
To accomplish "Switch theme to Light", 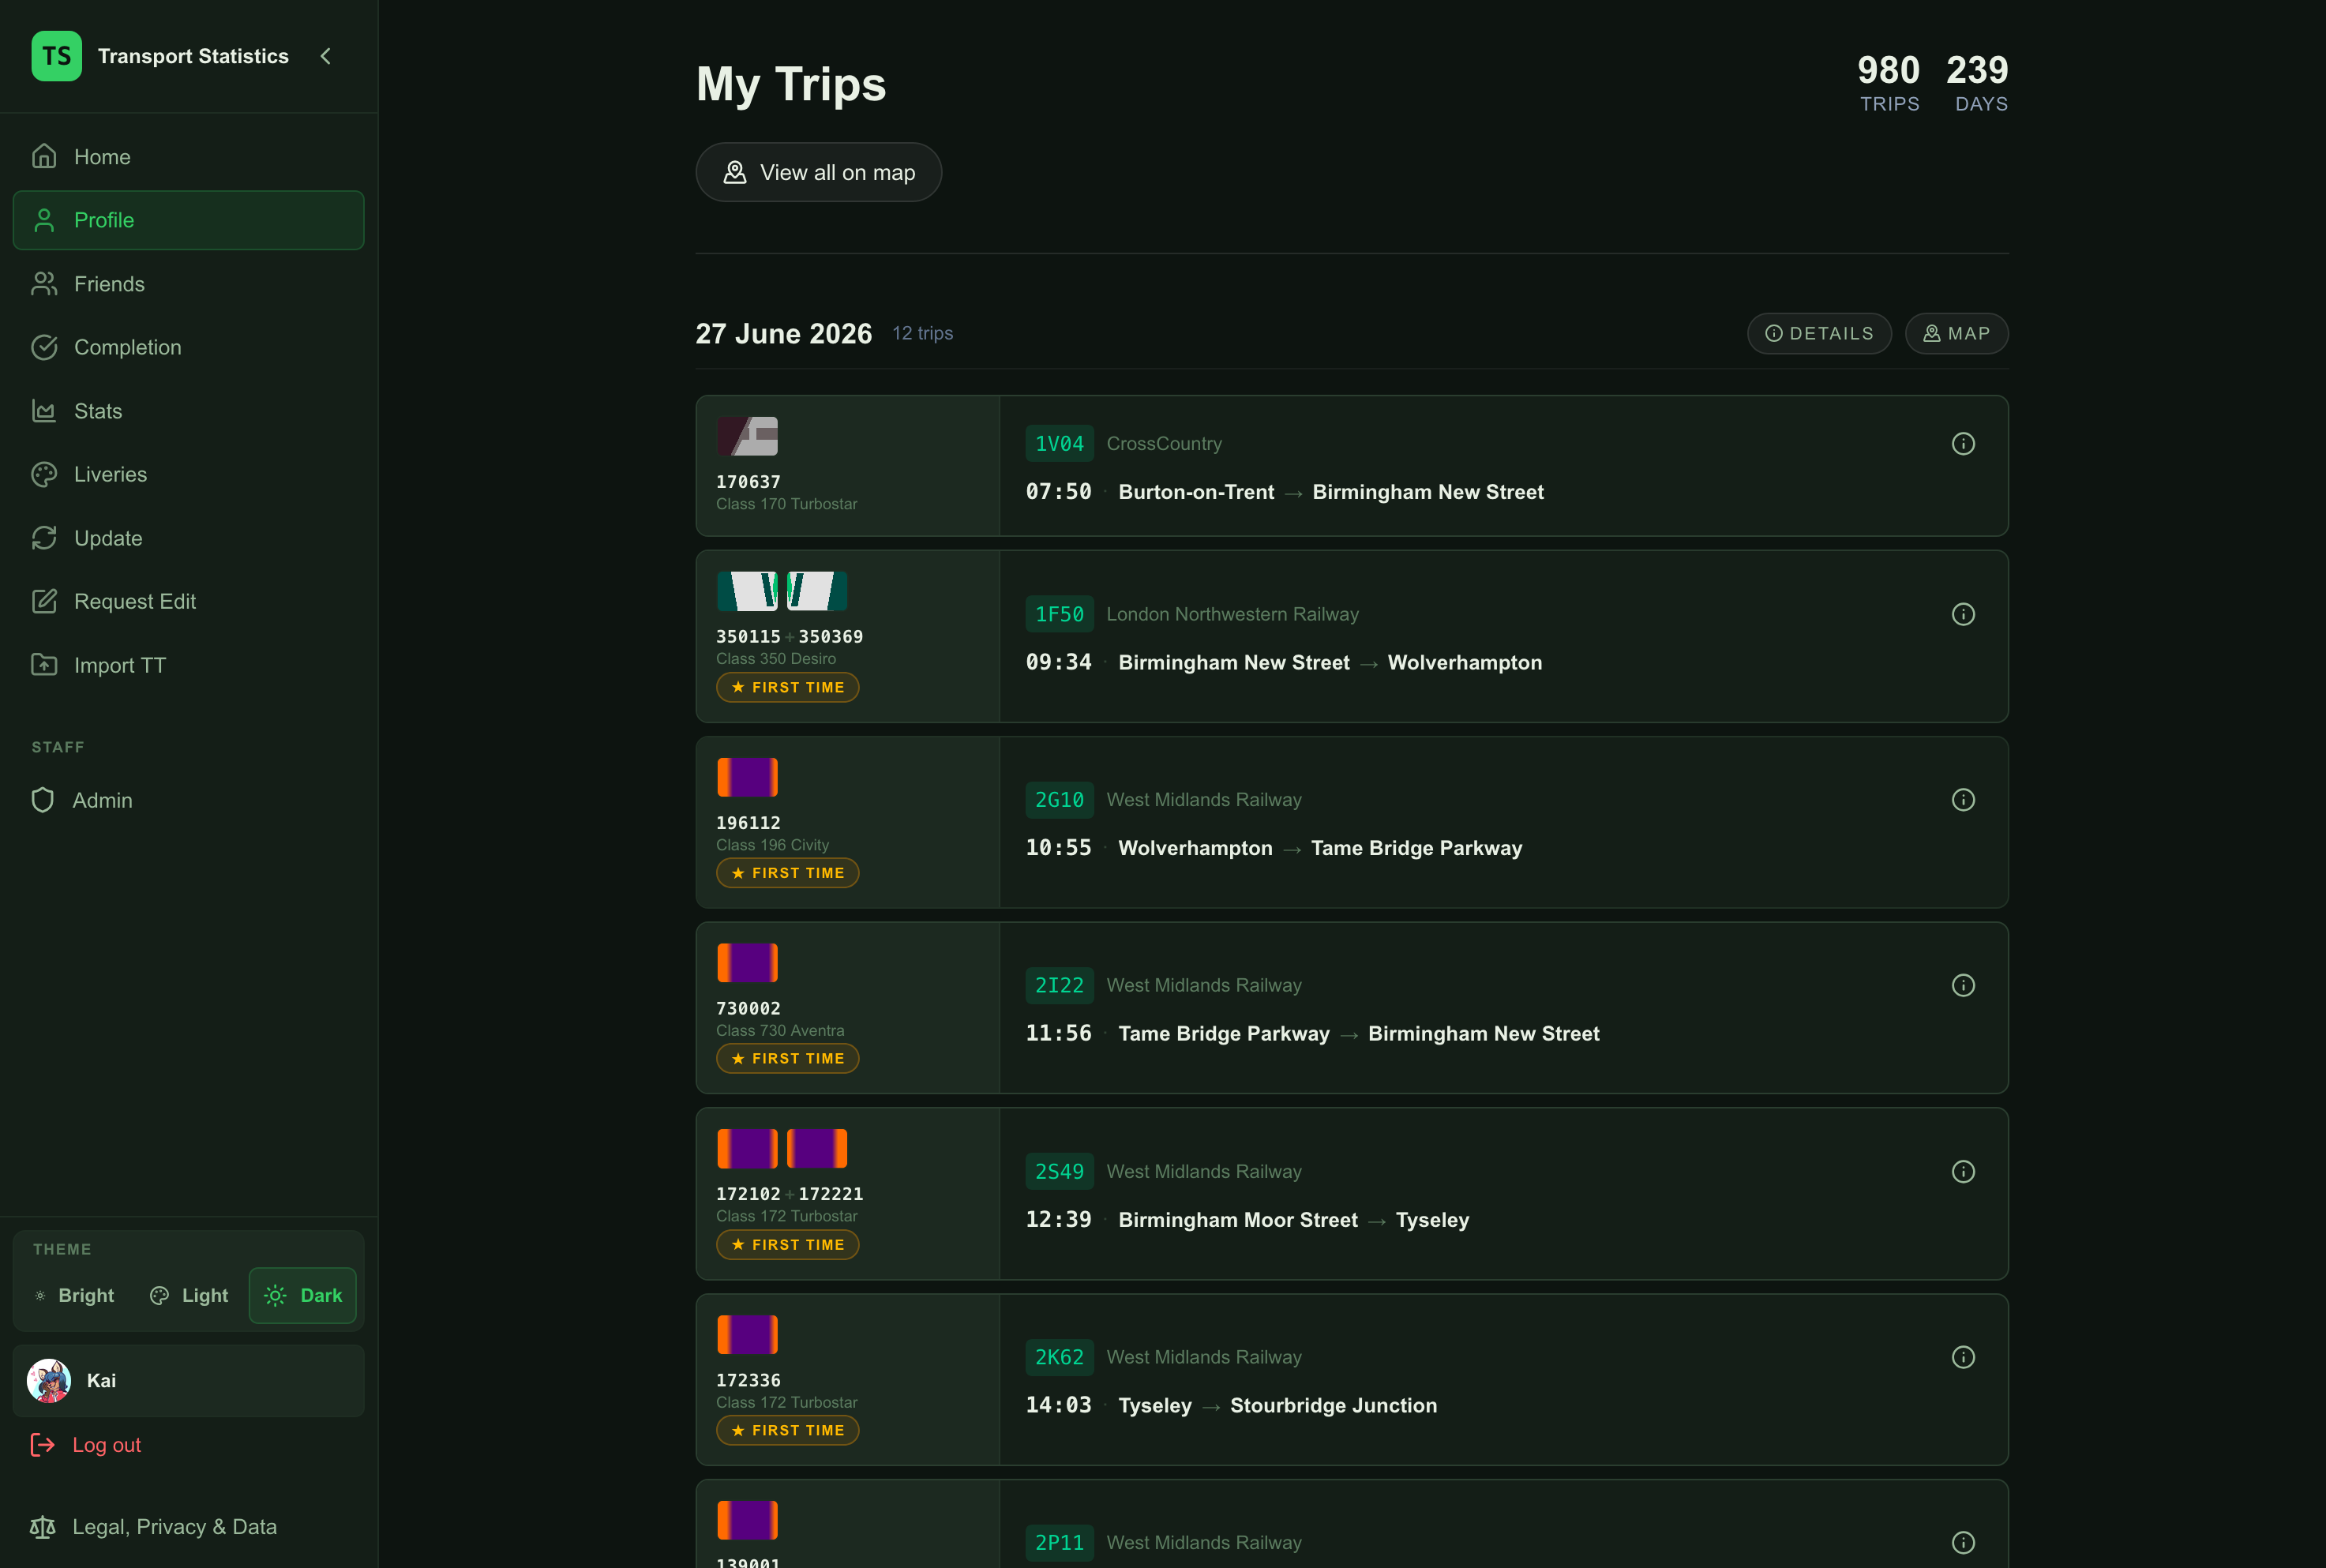I will pyautogui.click(x=189, y=1295).
